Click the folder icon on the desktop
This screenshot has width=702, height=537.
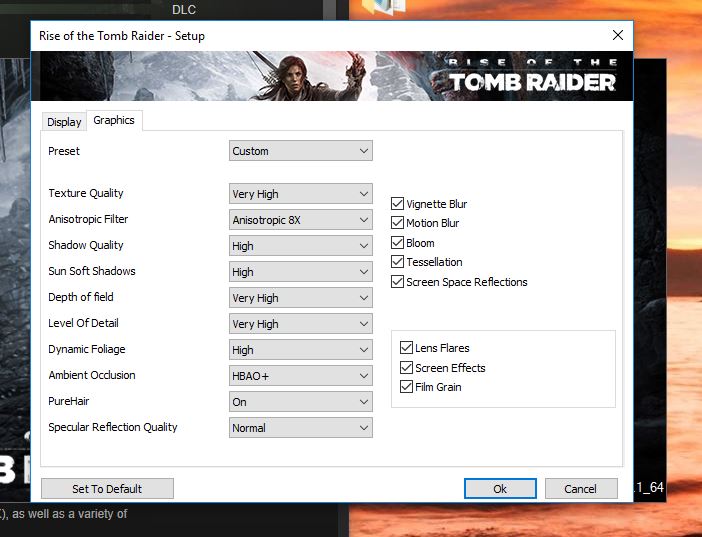(384, 7)
